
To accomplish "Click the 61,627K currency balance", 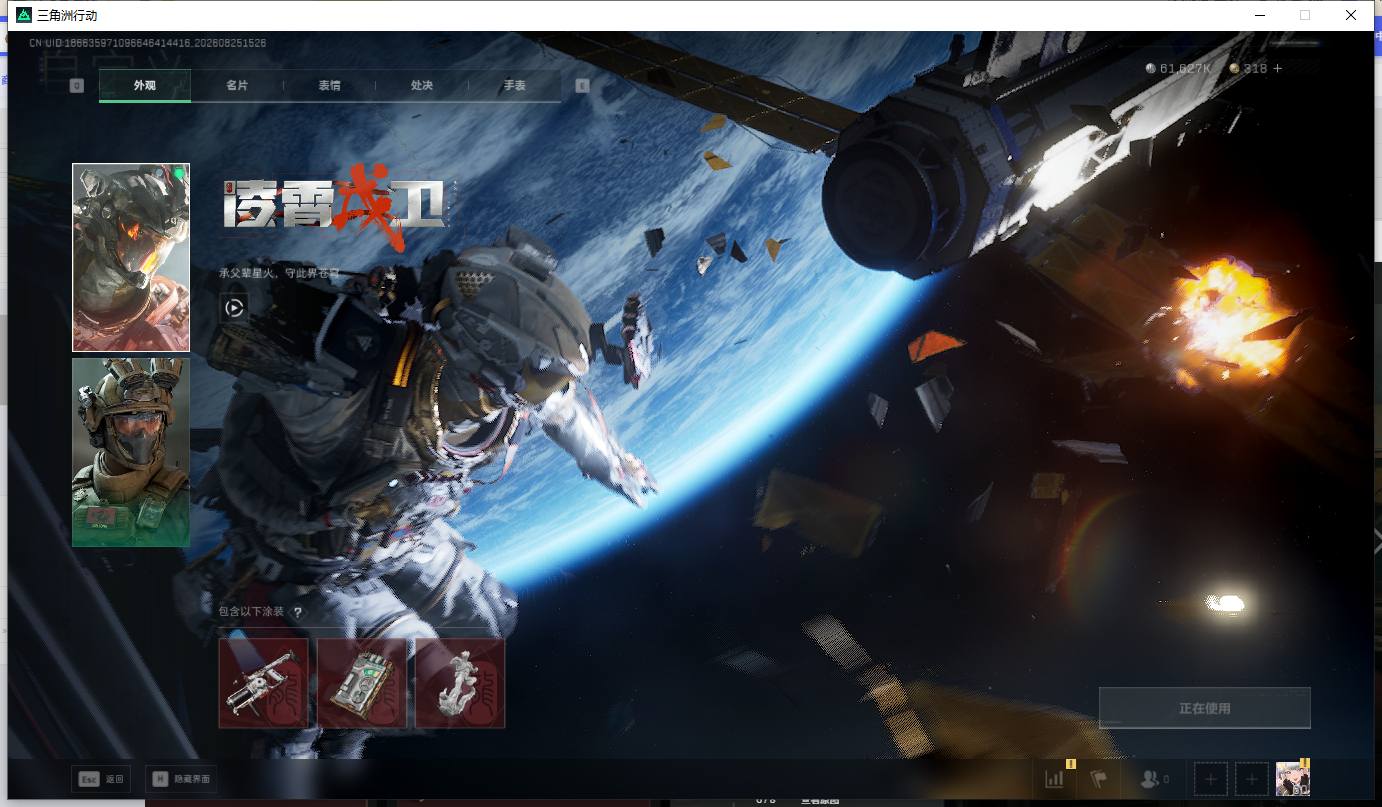I will point(1185,68).
